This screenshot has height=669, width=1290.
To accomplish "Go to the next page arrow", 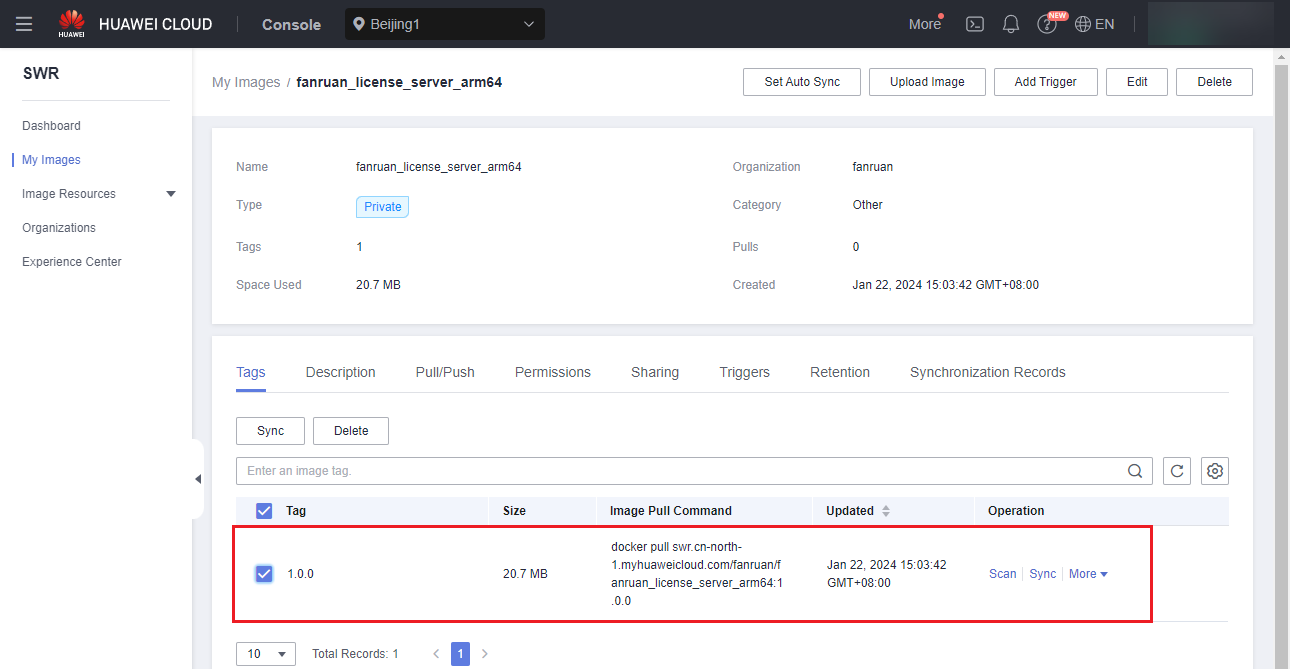I will click(485, 654).
